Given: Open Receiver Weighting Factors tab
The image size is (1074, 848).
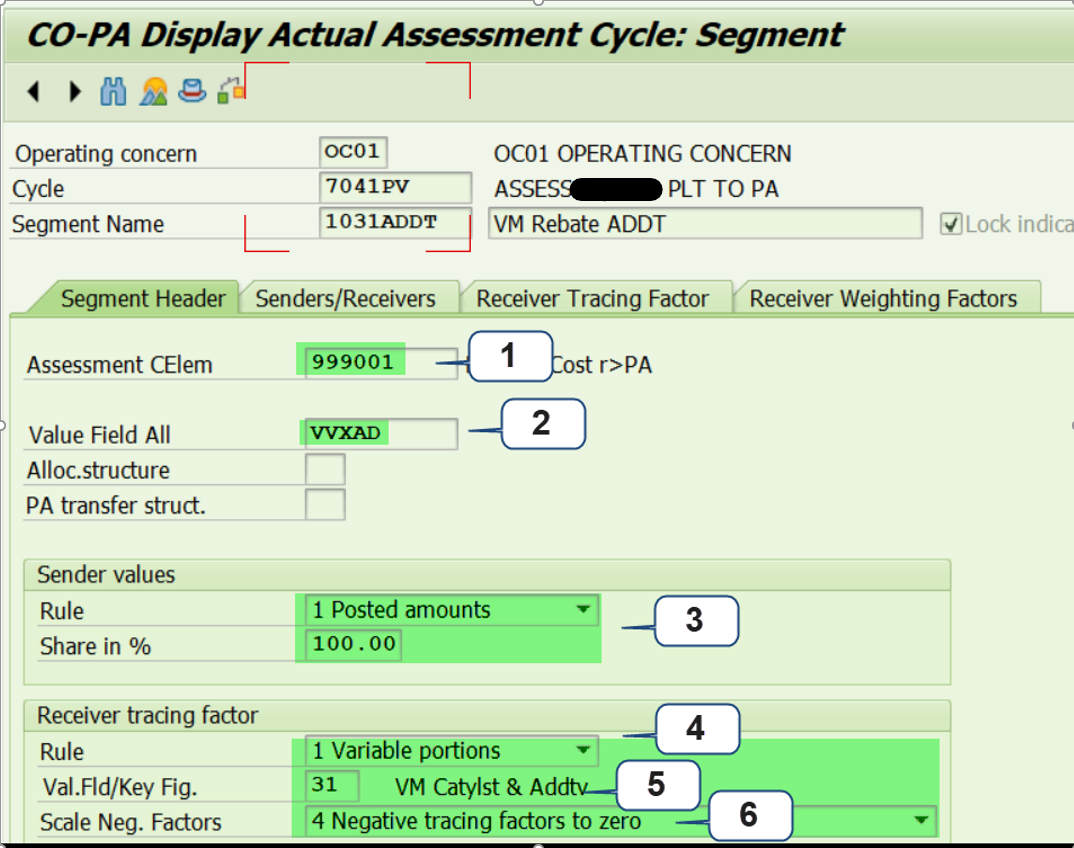Looking at the screenshot, I should (883, 299).
